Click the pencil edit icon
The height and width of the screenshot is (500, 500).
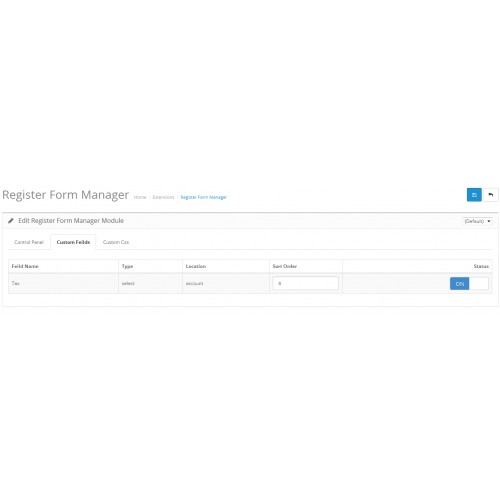tap(11, 221)
